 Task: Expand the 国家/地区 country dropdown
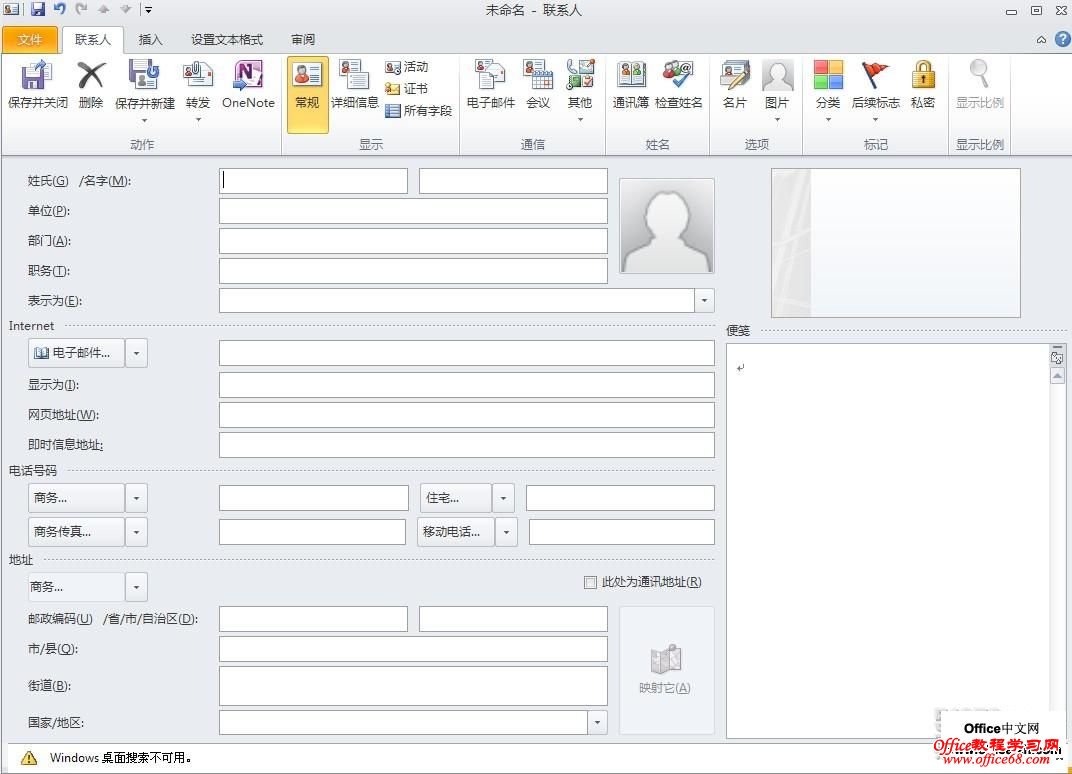tap(597, 720)
